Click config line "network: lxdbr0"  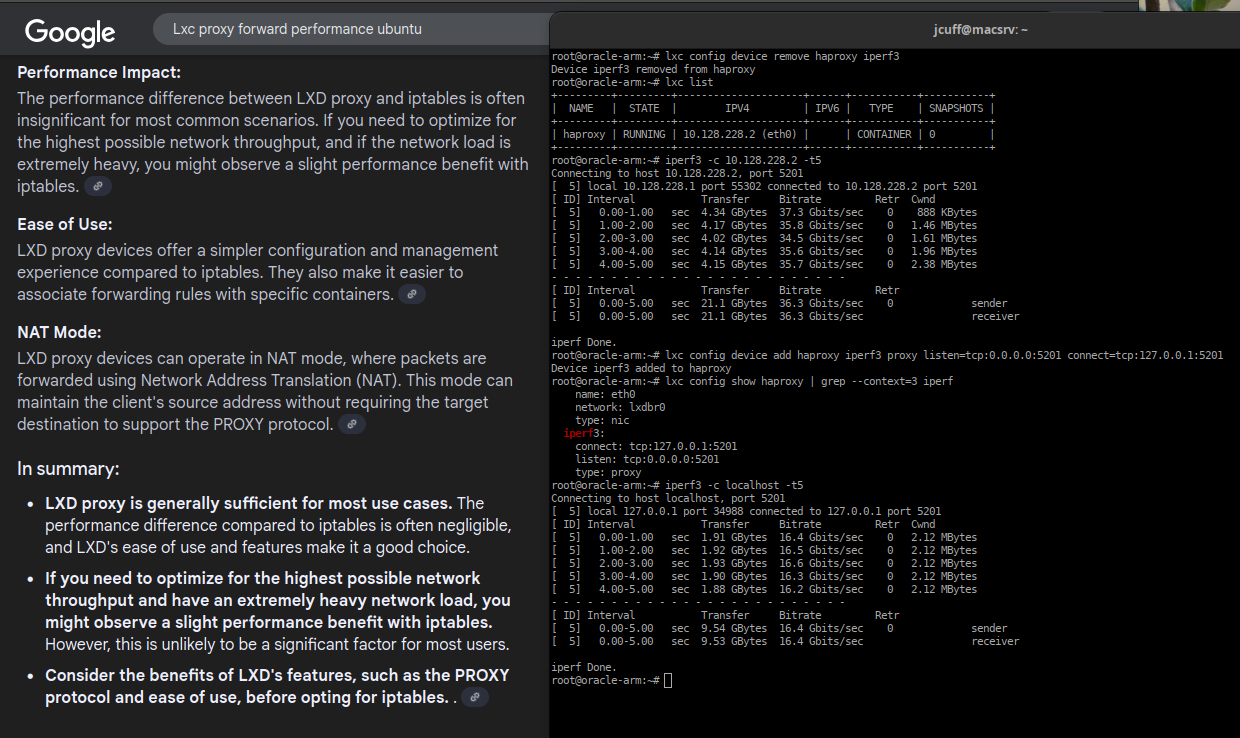620,407
